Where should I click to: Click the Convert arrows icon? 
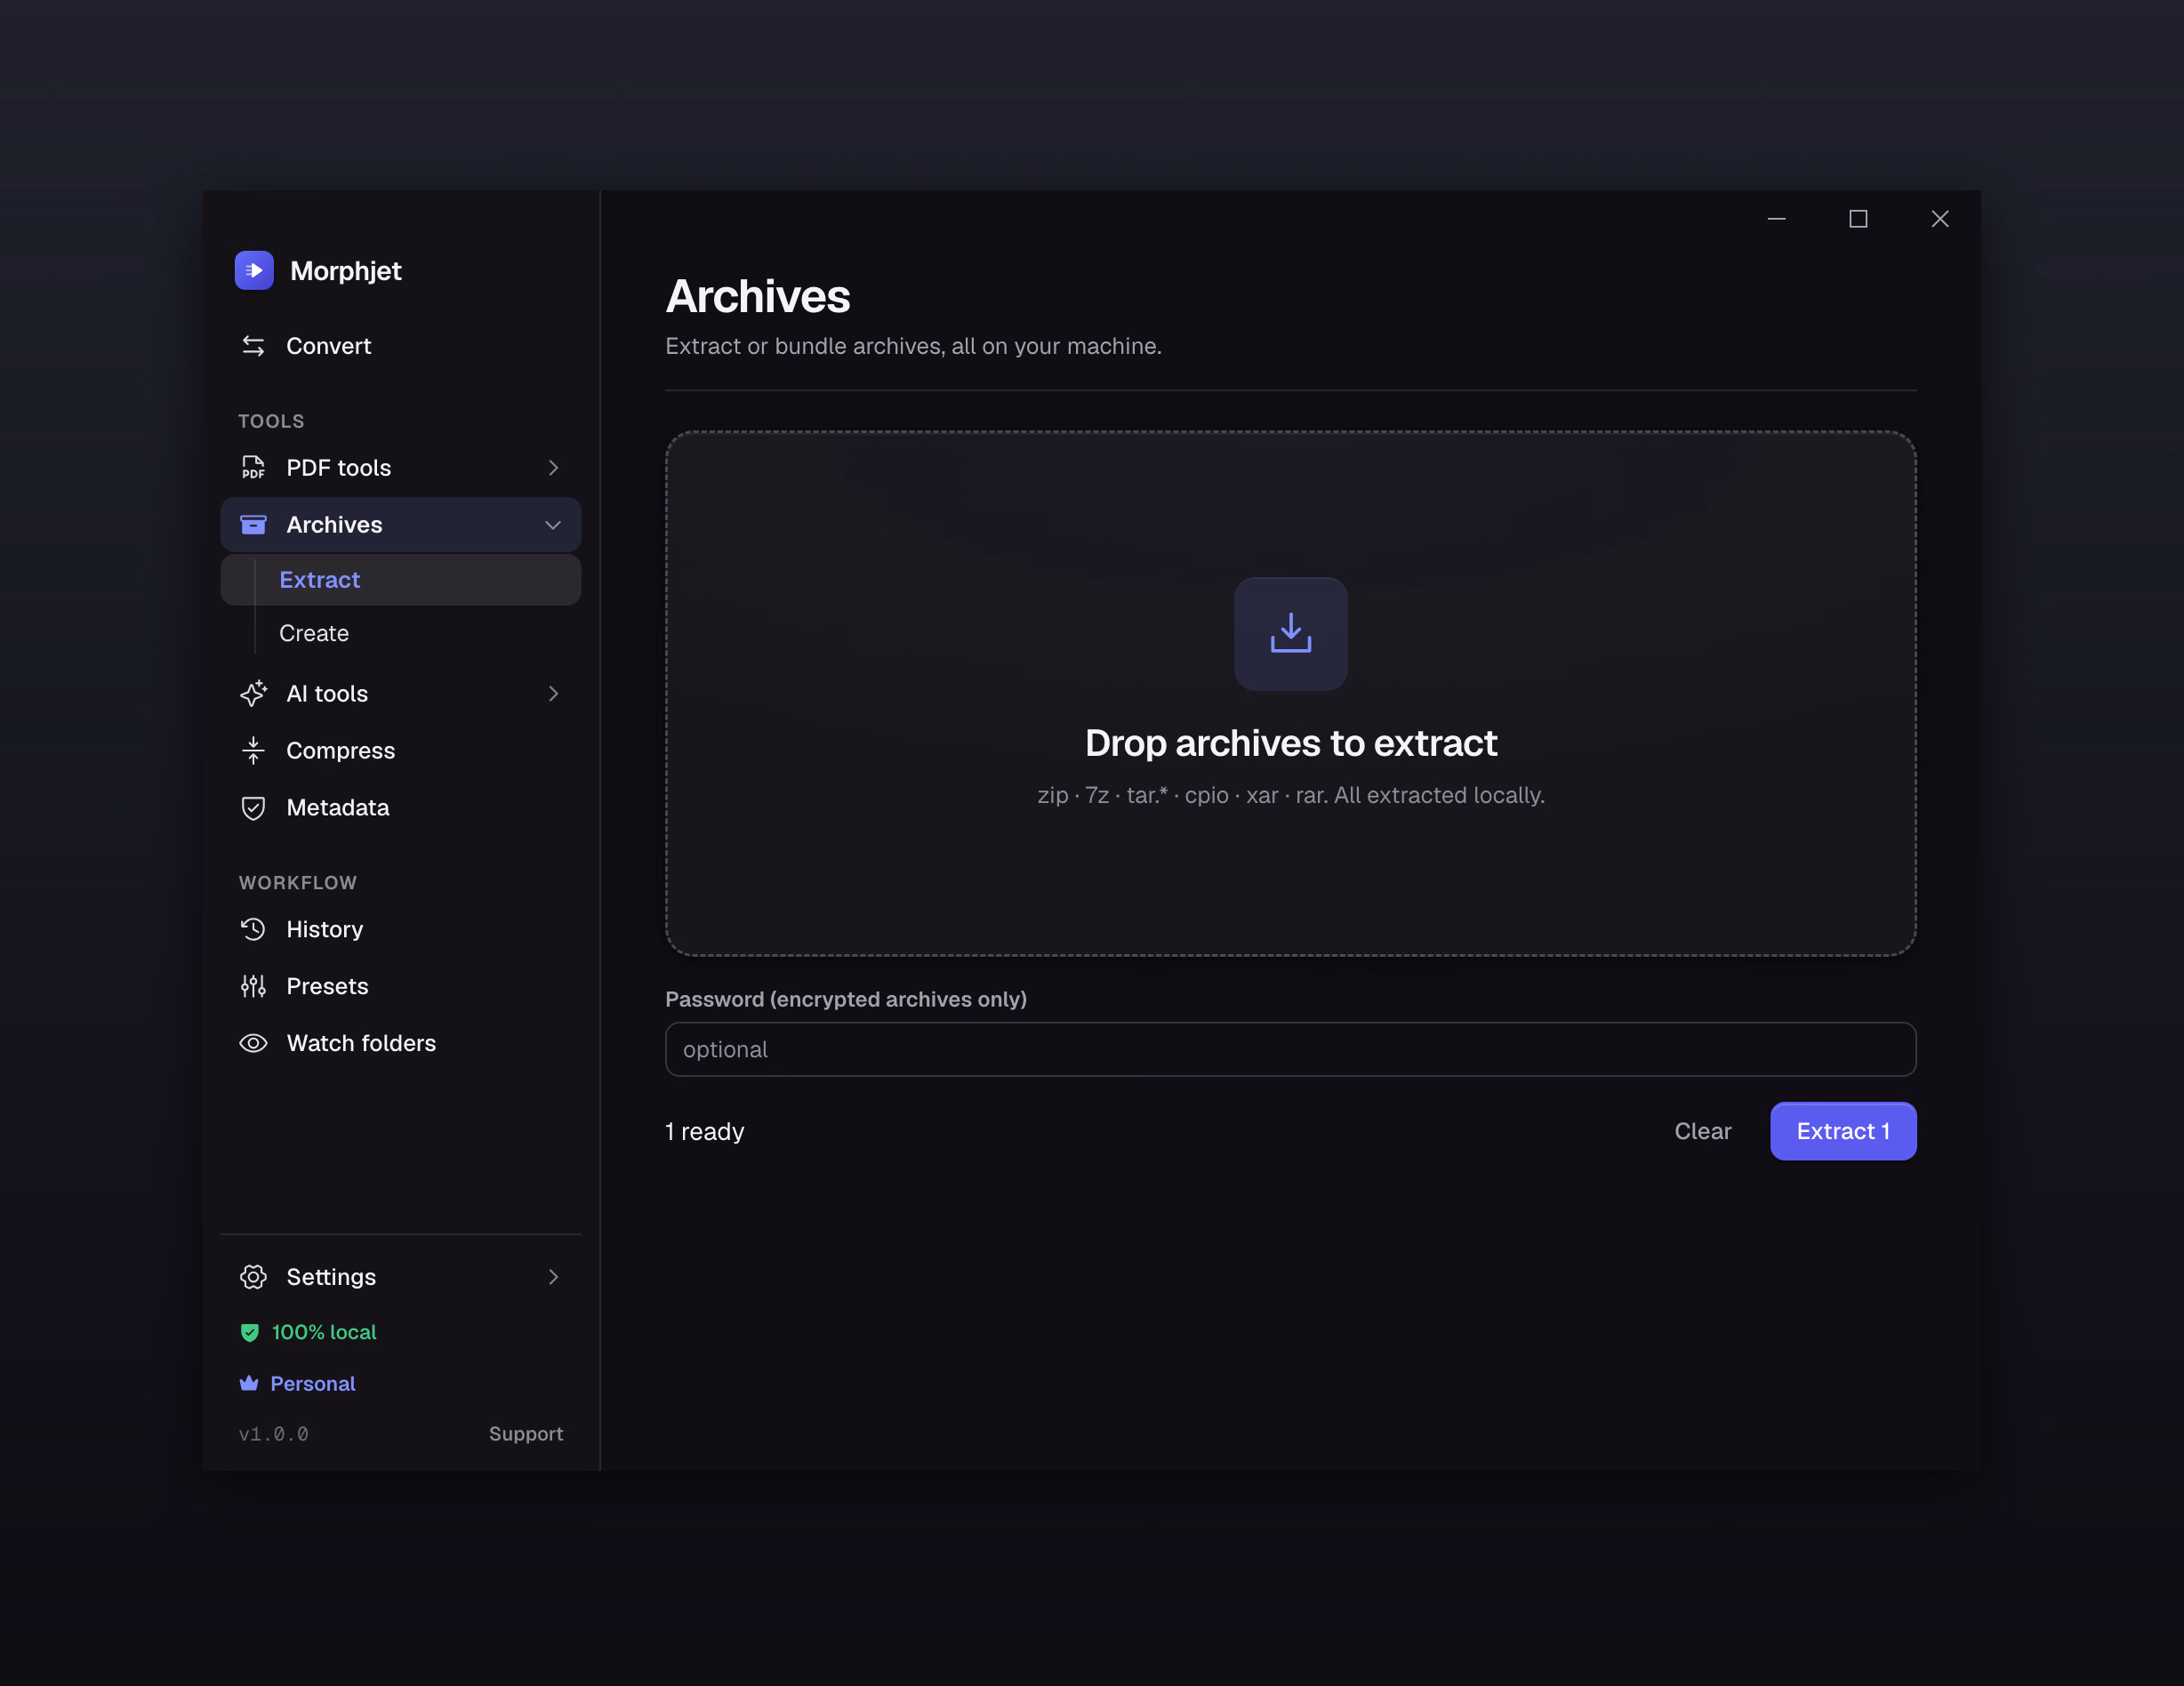(253, 346)
